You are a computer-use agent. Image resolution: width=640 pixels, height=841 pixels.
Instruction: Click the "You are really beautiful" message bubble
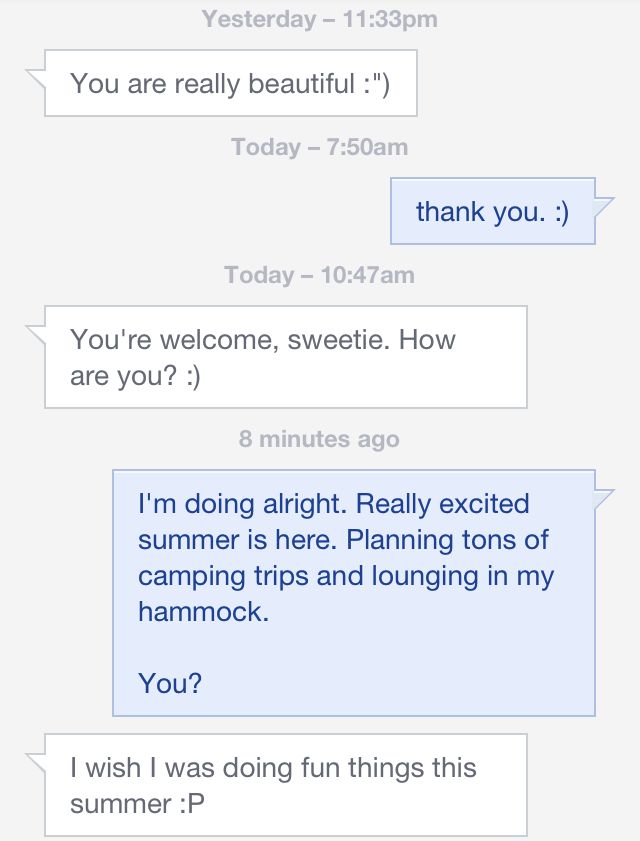pos(230,84)
